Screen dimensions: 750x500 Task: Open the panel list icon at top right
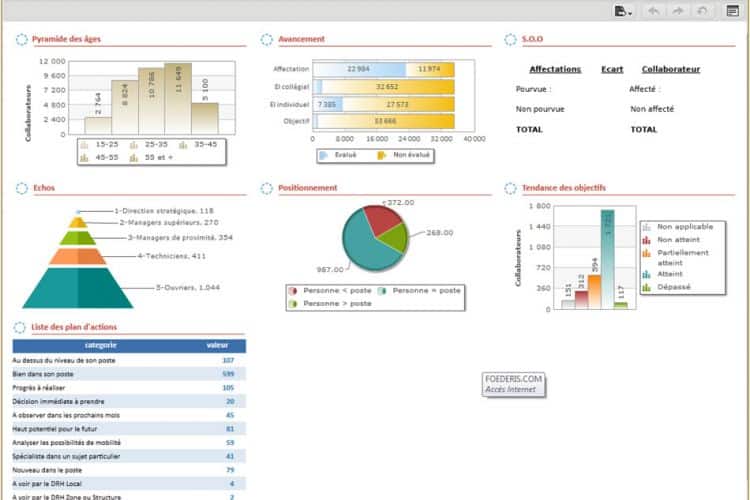[x=732, y=11]
